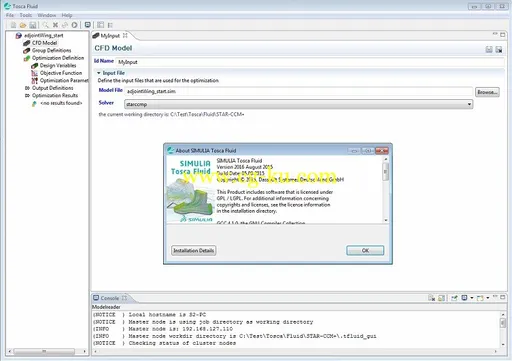Click the open folder toolbar icon
This screenshot has width=512, height=361.
(x=23, y=25)
